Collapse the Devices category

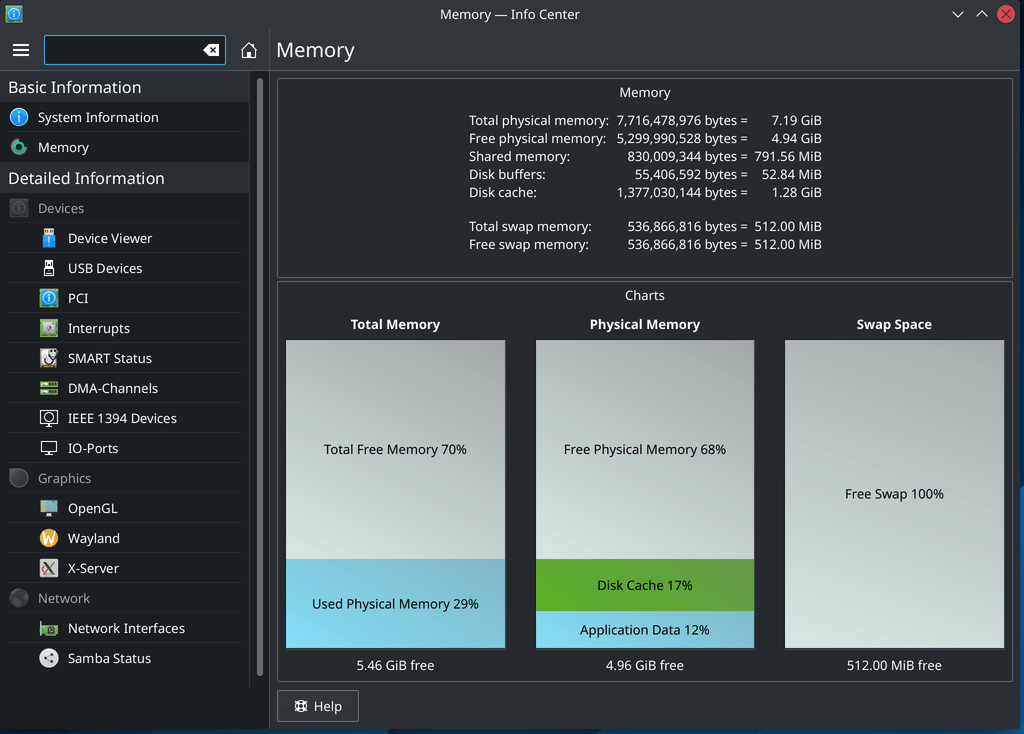click(125, 208)
